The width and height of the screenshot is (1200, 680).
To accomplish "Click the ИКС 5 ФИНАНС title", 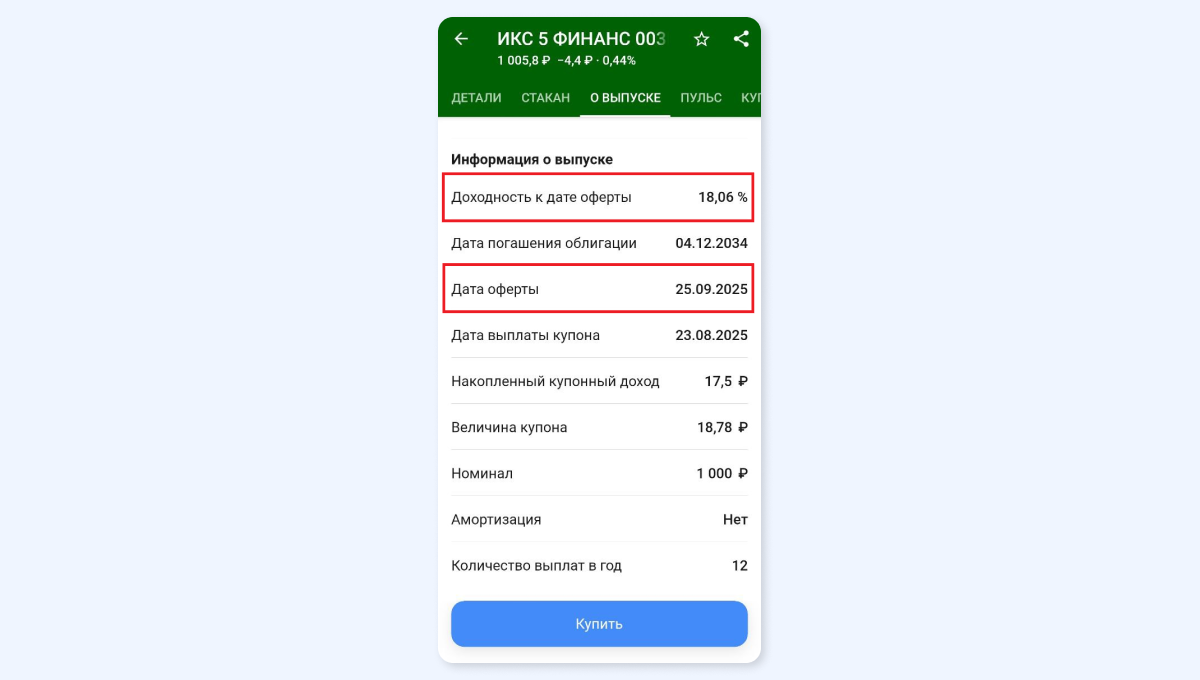I will (581, 39).
